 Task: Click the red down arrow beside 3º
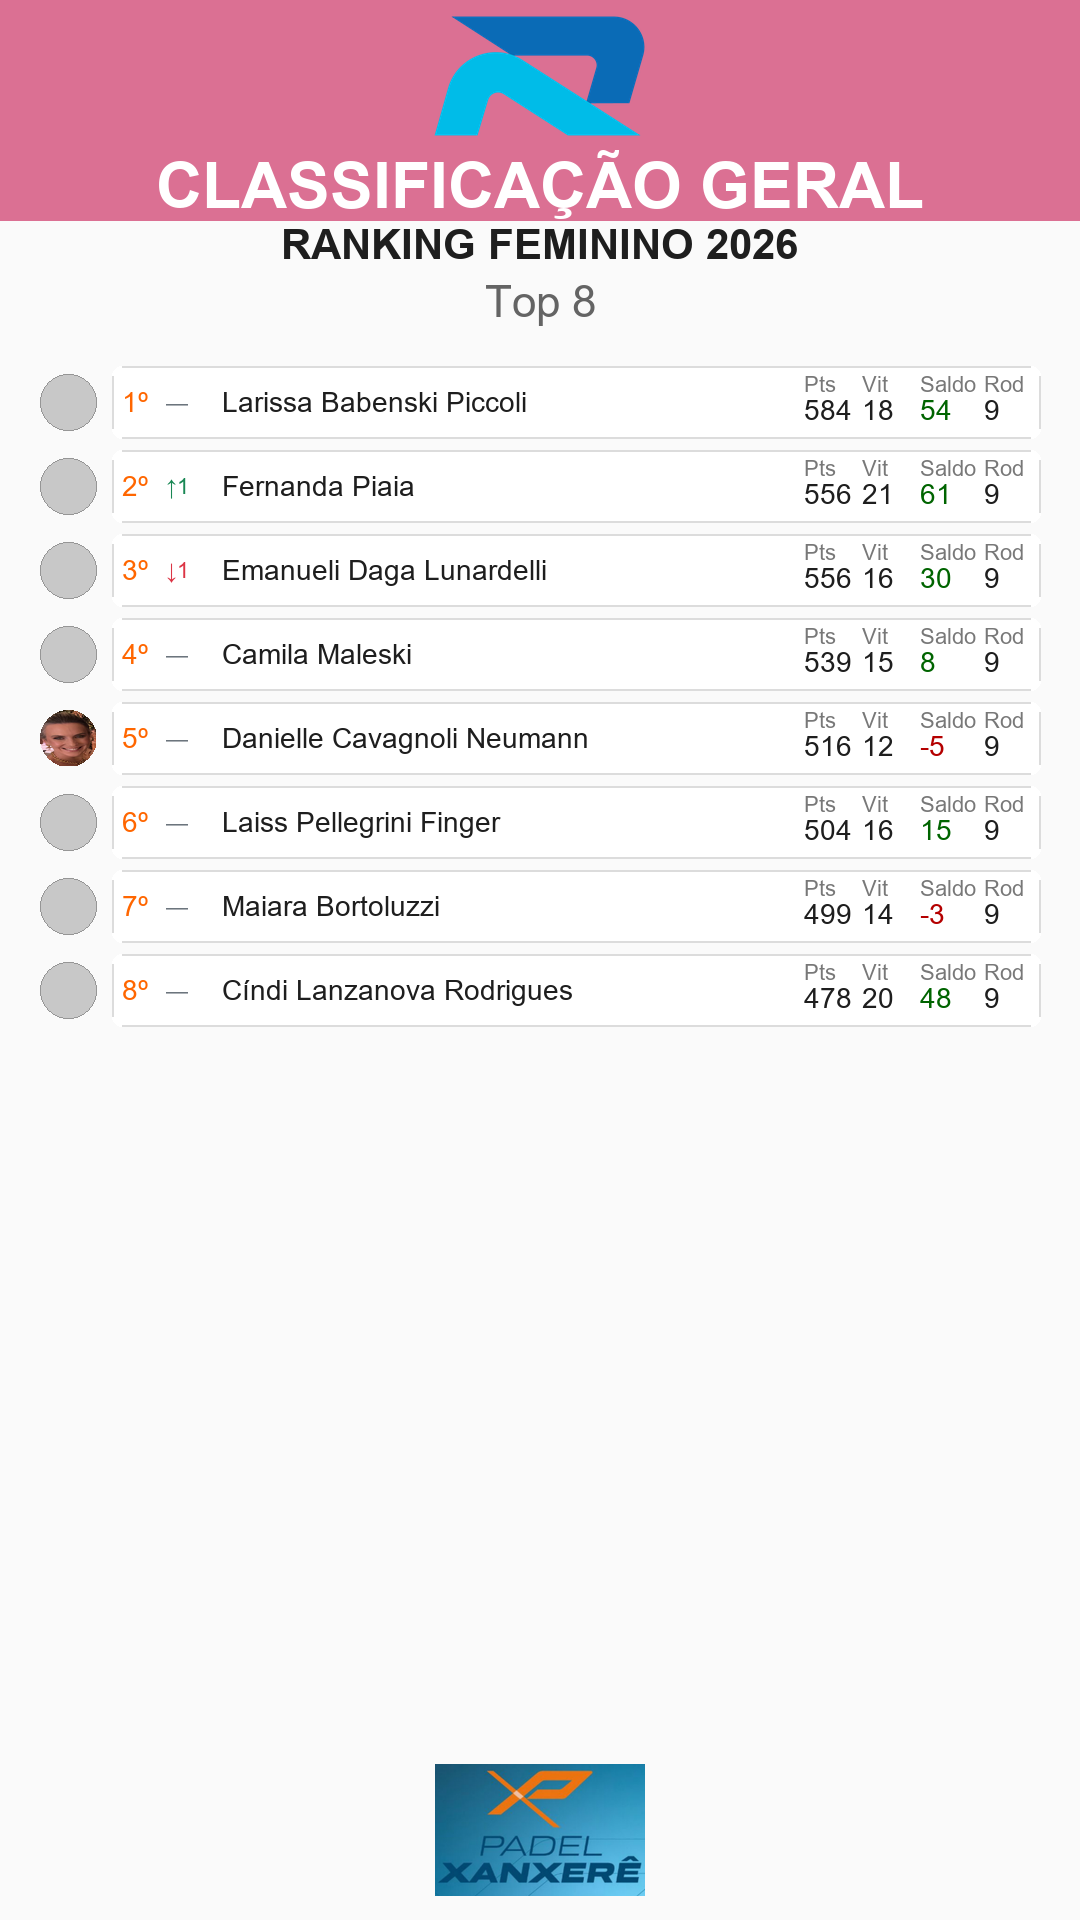coord(177,571)
